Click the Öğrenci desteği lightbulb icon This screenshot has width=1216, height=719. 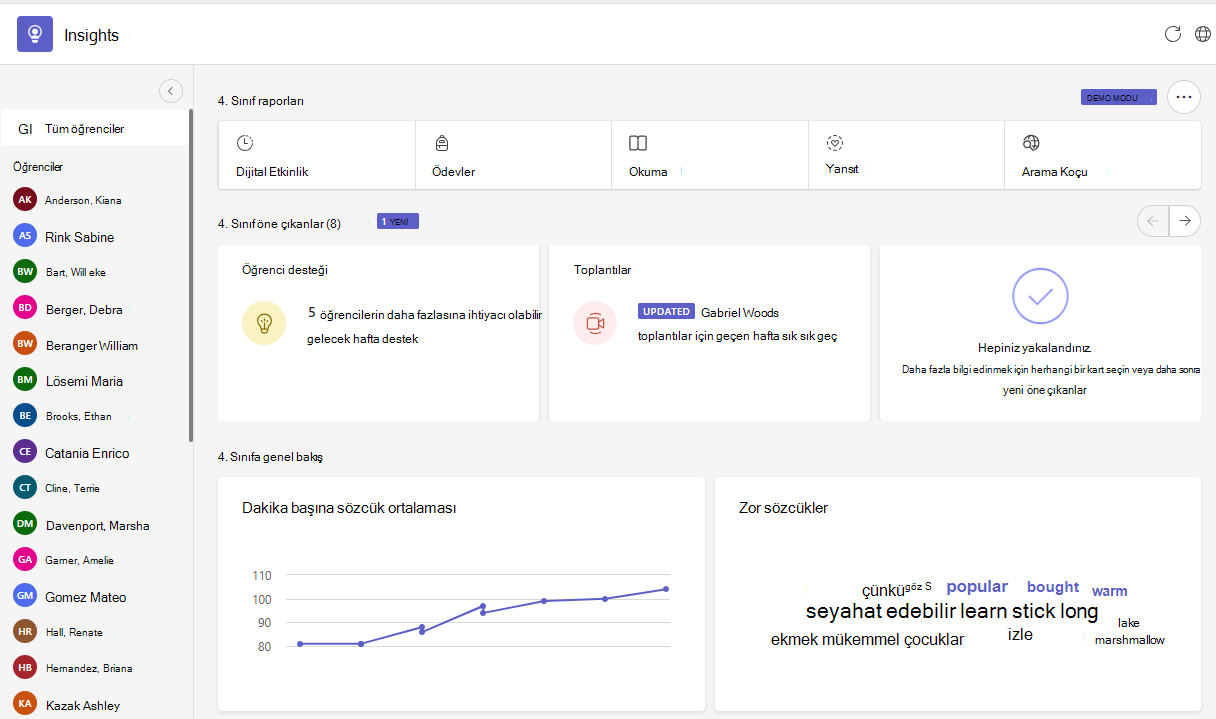tap(264, 323)
